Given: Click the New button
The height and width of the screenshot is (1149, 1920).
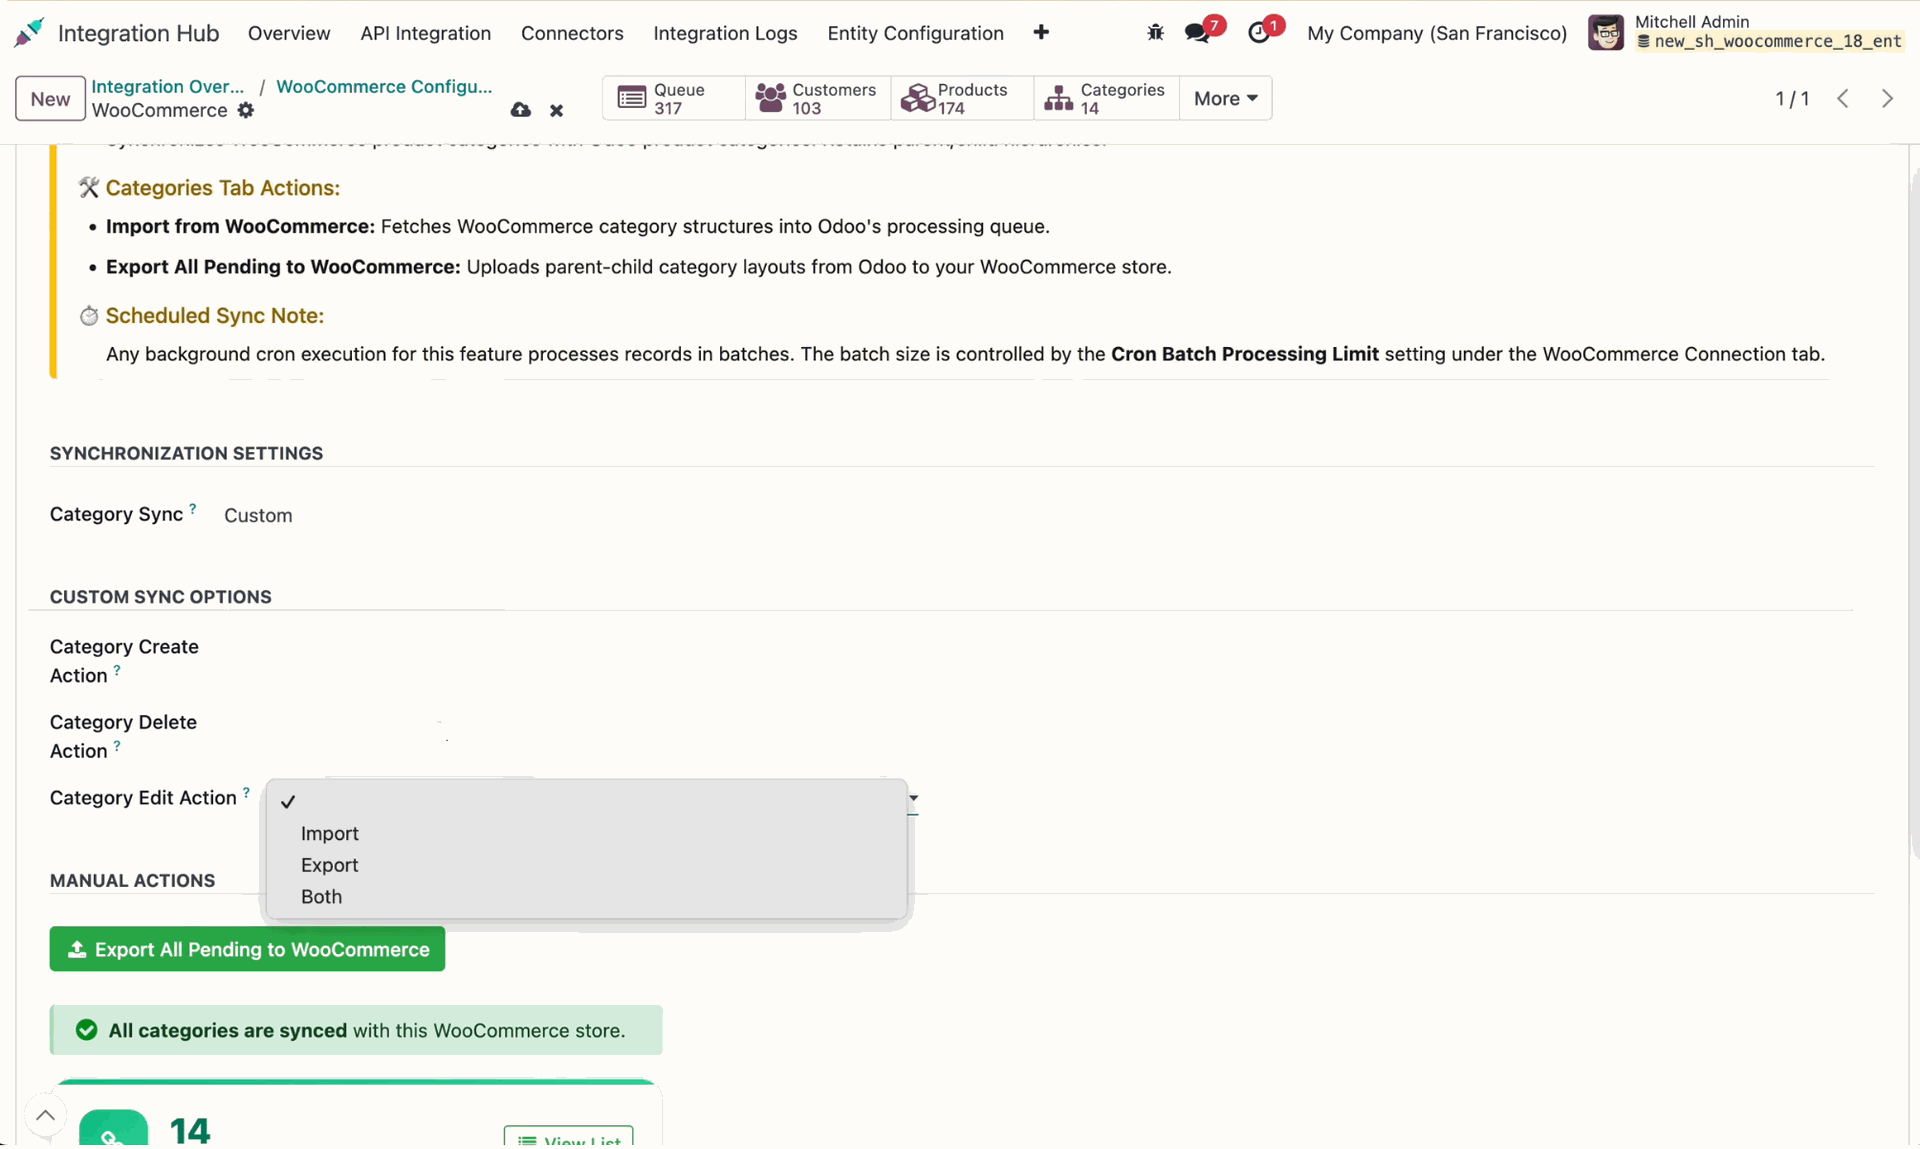Looking at the screenshot, I should coord(50,98).
